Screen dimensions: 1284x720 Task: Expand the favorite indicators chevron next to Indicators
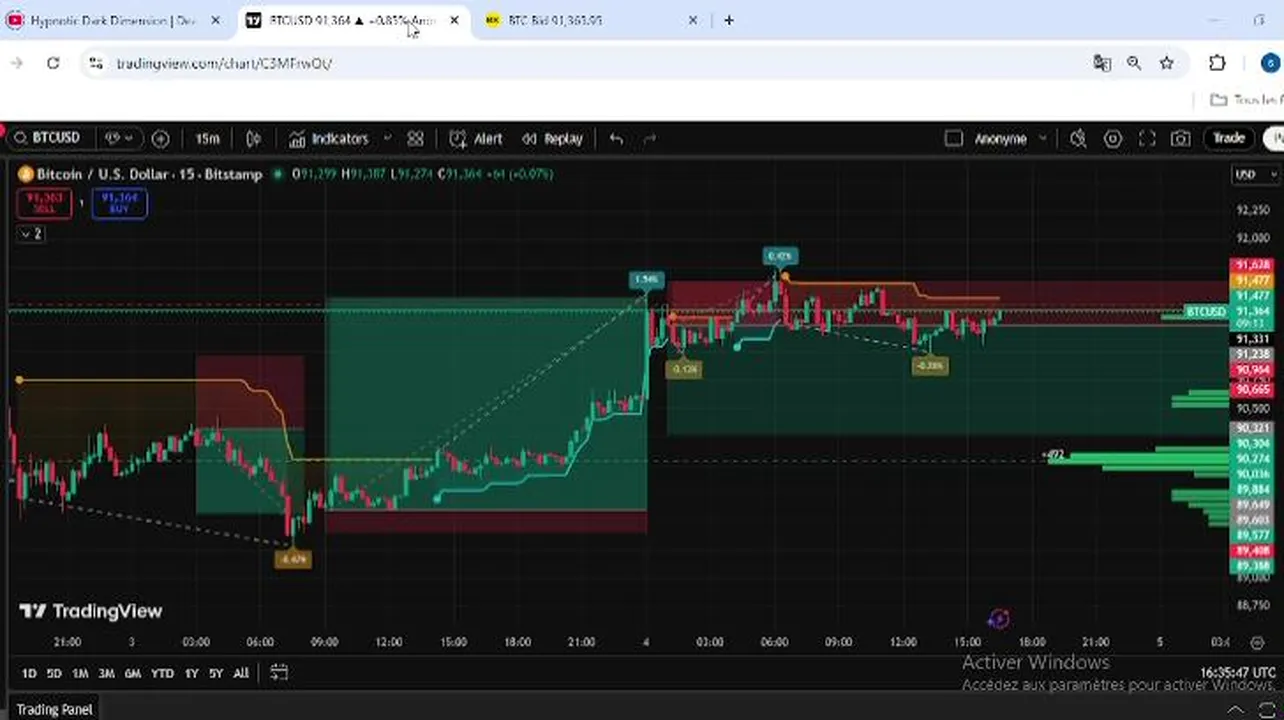click(x=387, y=139)
